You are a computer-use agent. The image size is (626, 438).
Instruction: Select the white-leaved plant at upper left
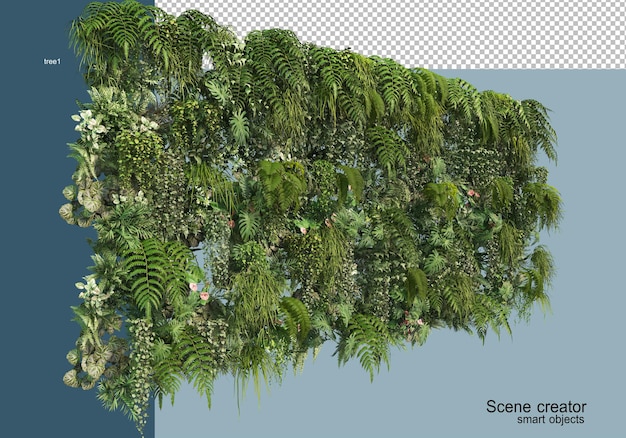pos(89,122)
